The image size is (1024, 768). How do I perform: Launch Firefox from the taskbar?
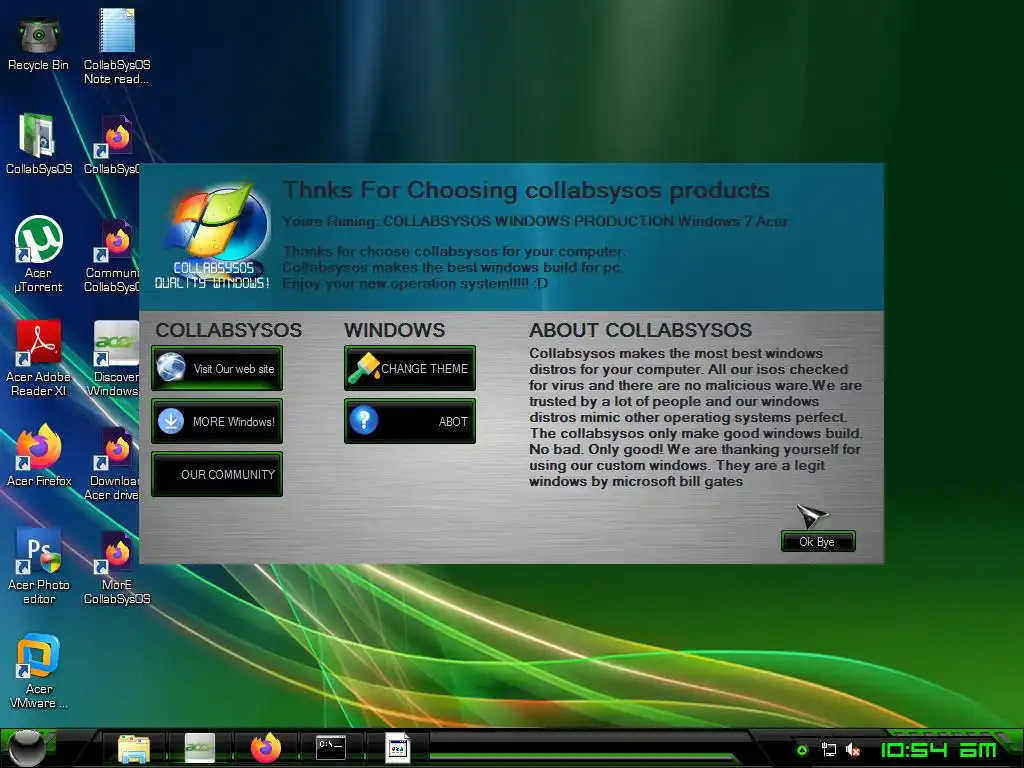[266, 748]
